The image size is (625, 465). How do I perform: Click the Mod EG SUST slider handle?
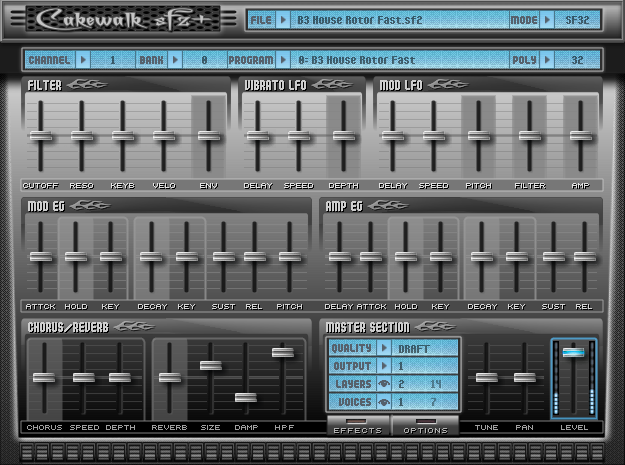point(224,257)
